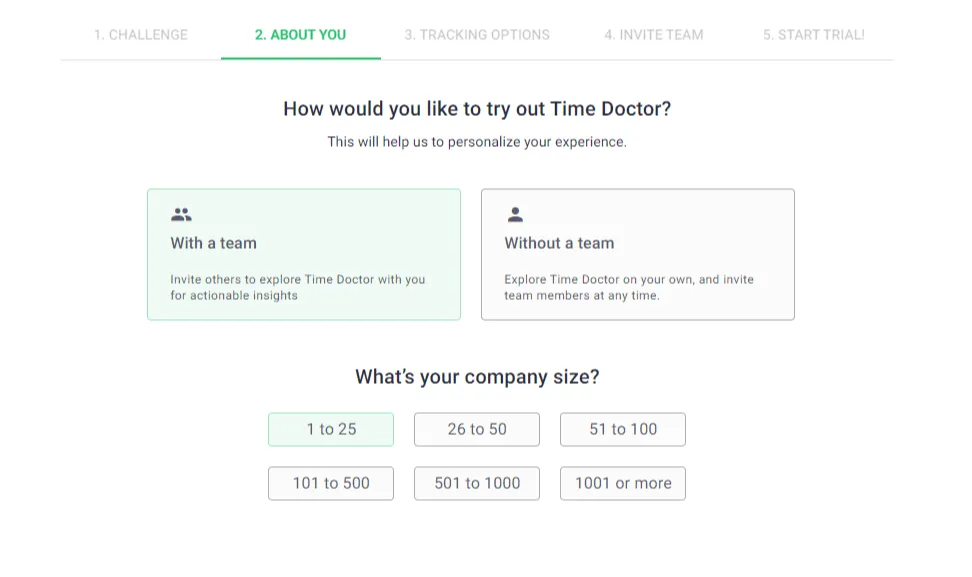Choose 51 to 100 company size
The width and height of the screenshot is (972, 577).
tap(623, 429)
